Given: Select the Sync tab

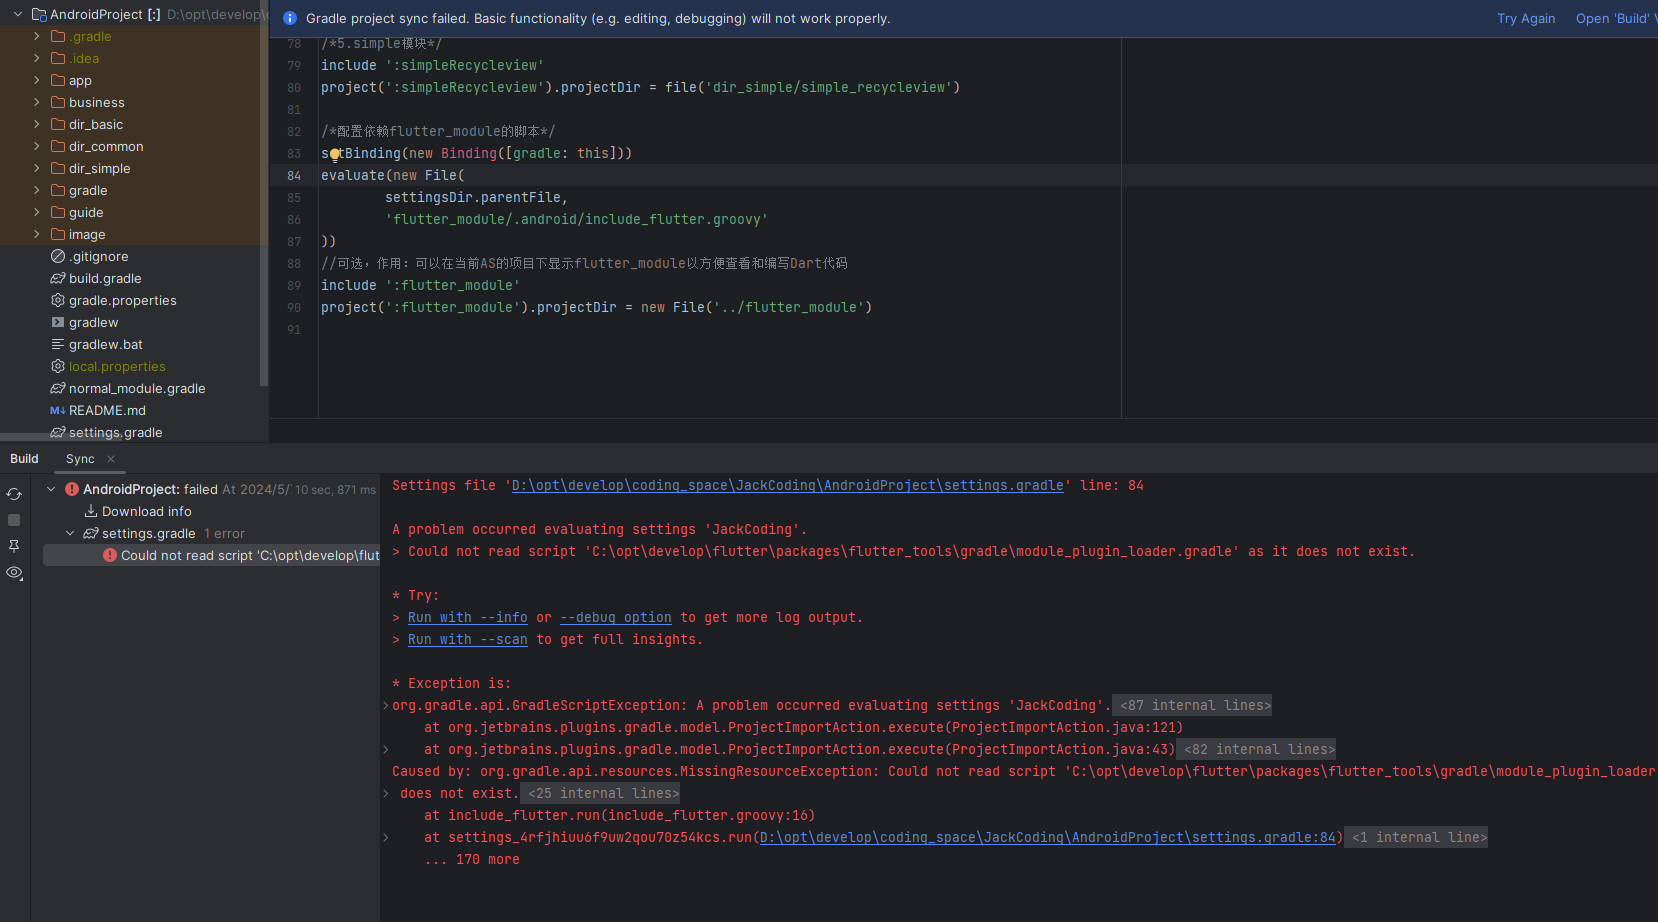Looking at the screenshot, I should click(80, 459).
